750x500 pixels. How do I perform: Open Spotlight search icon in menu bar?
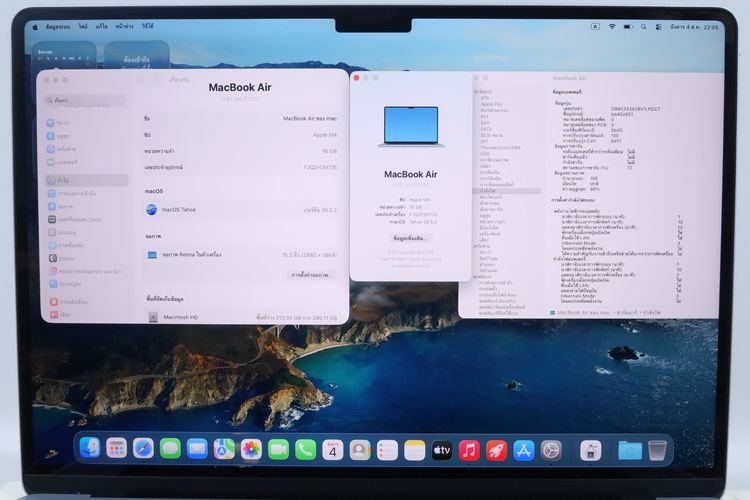point(644,27)
